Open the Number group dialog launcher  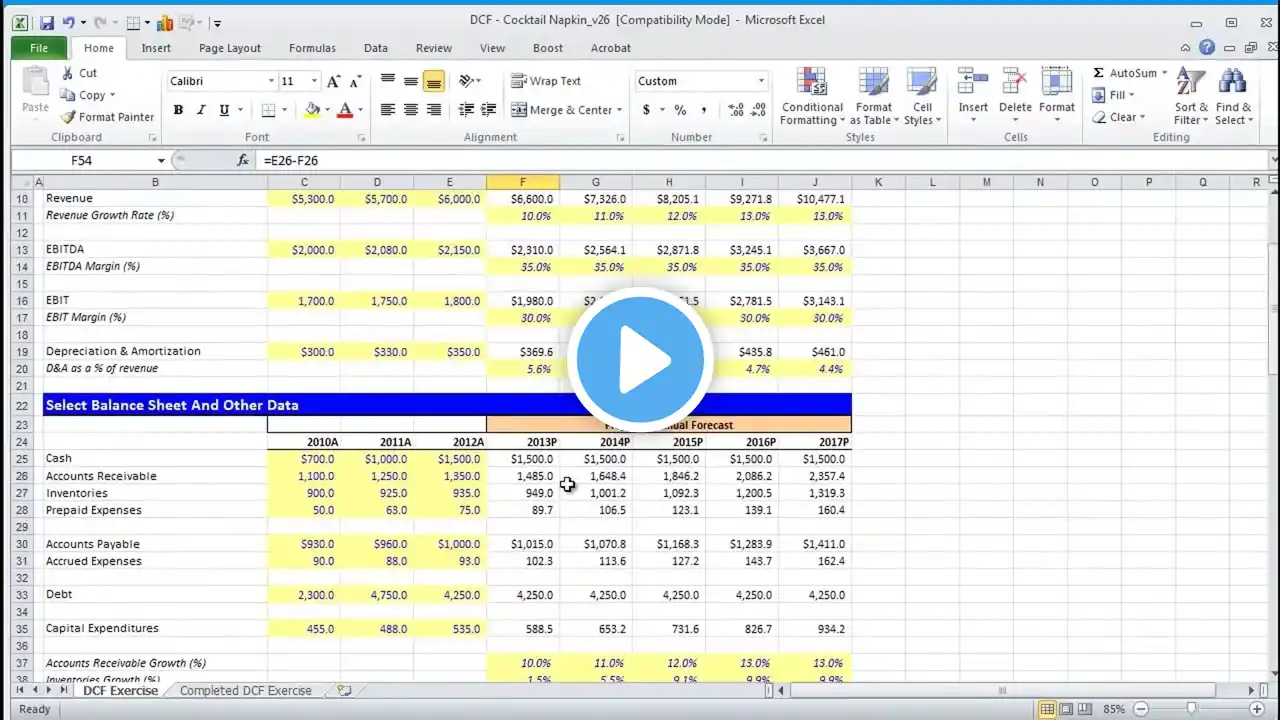tap(763, 138)
